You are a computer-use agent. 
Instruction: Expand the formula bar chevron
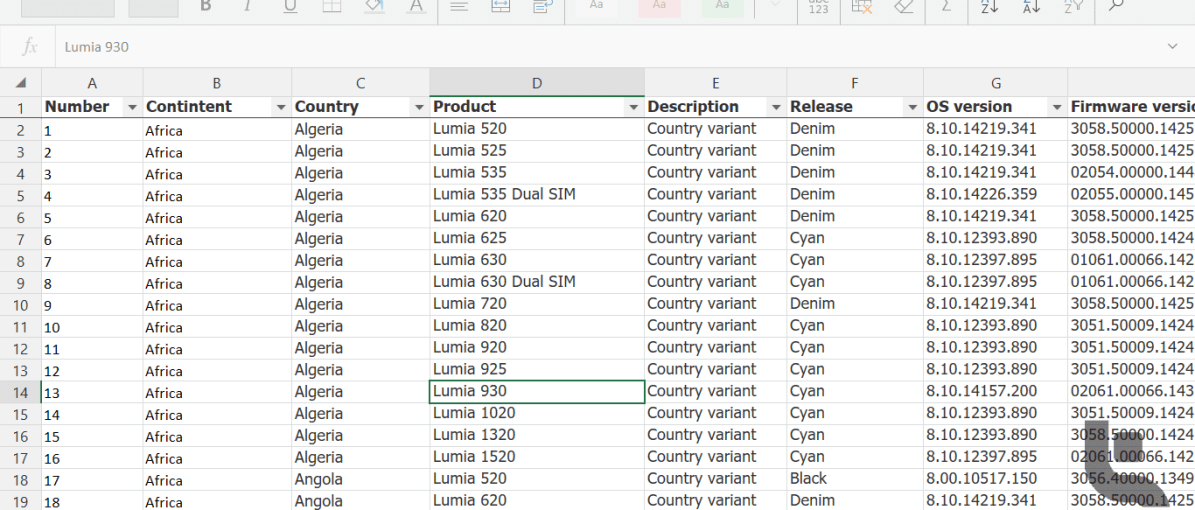pos(1172,47)
